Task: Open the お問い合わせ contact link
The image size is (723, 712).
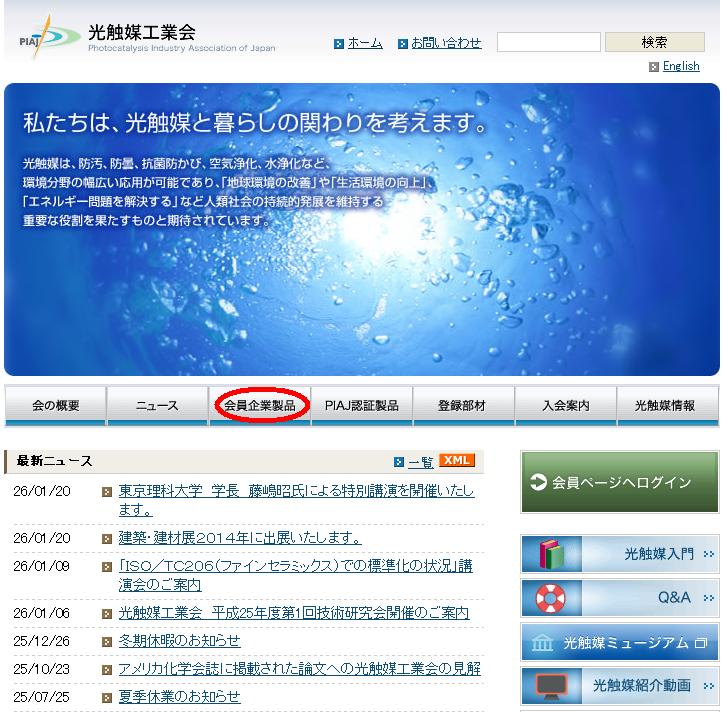Action: pos(446,43)
